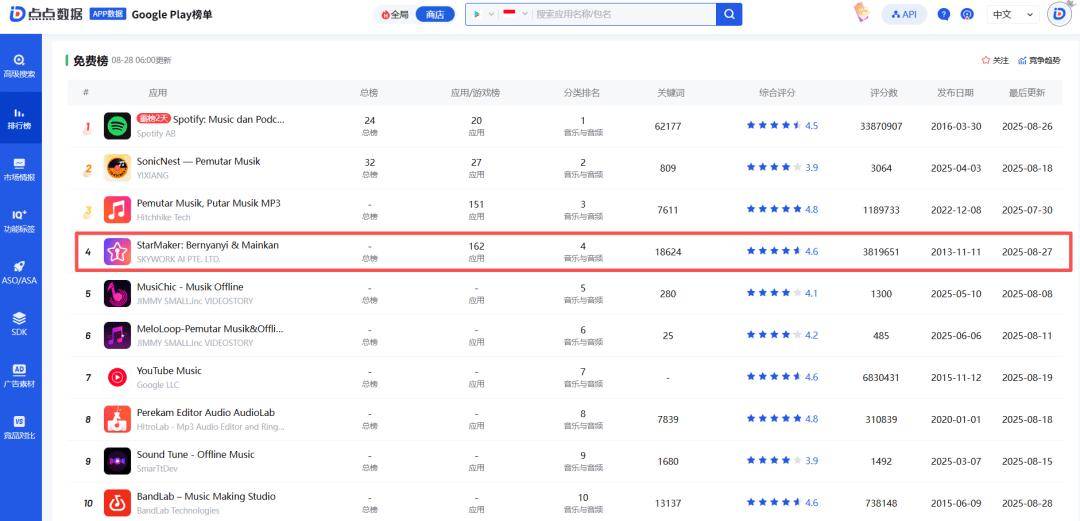Click the Perekam Editor Audio AudioLab icon
The height and width of the screenshot is (521, 1080).
pos(117,419)
